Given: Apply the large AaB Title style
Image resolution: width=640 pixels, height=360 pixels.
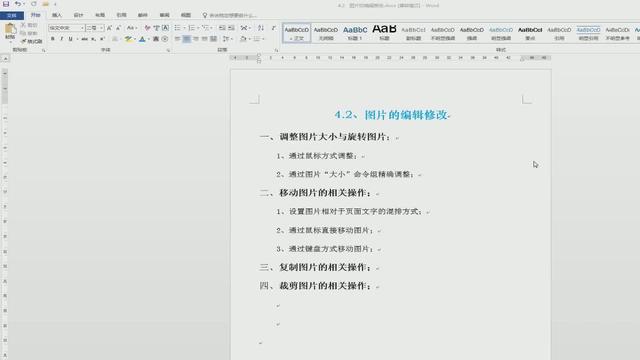Looking at the screenshot, I should tap(384, 33).
